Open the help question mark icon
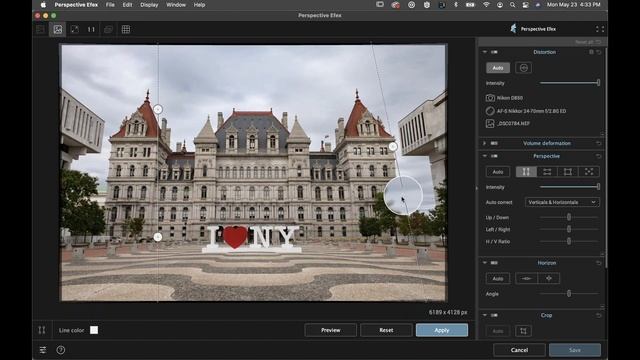The image size is (640, 360). (60, 350)
